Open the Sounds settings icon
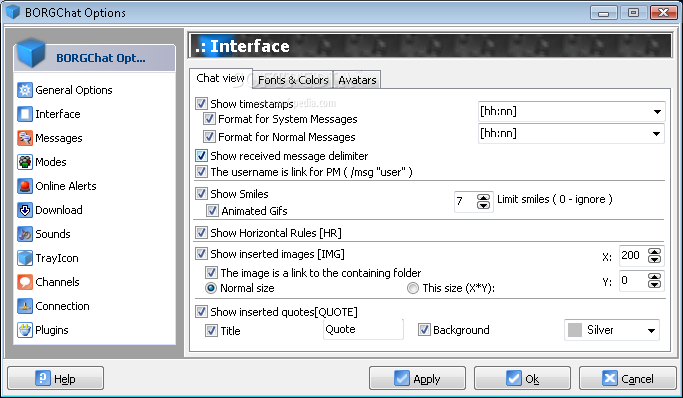This screenshot has height=398, width=683. pos(25,234)
